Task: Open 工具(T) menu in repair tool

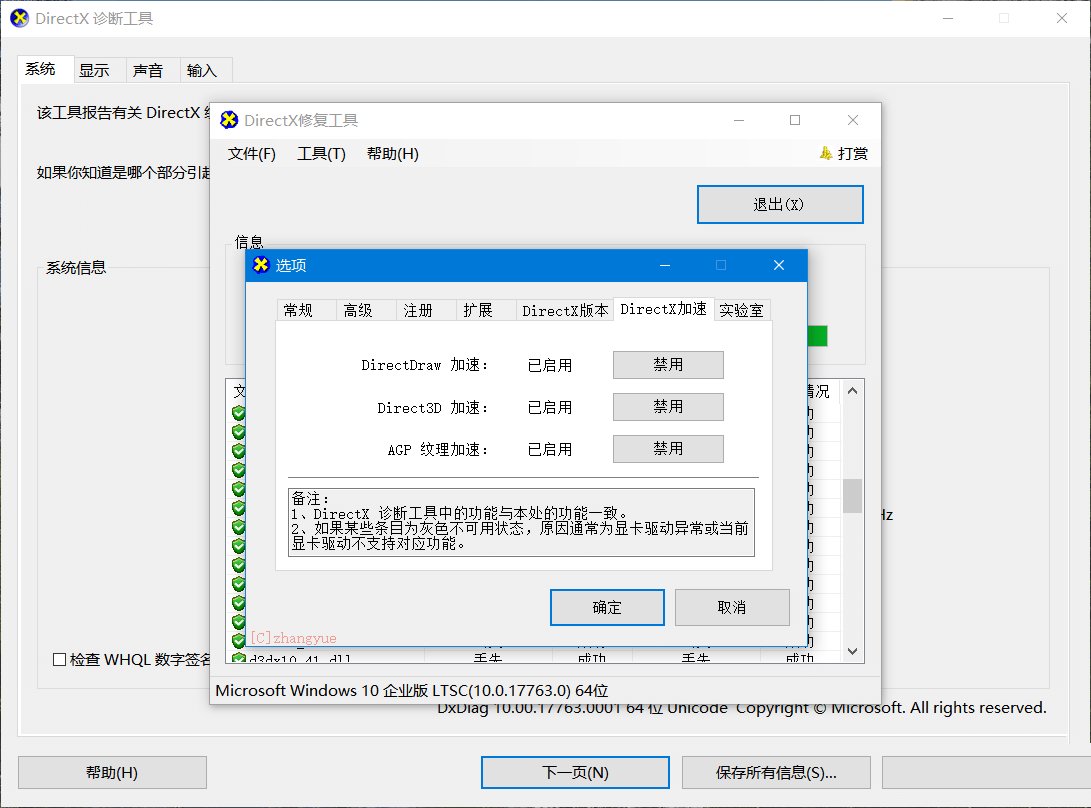Action: pyautogui.click(x=321, y=154)
